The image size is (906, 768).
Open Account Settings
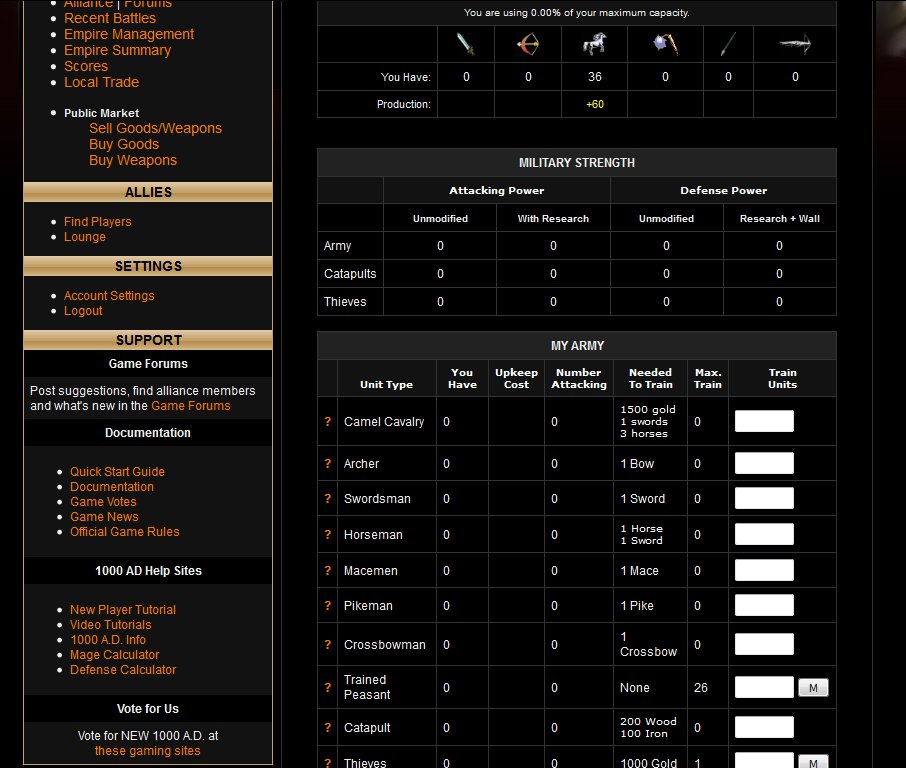(x=109, y=296)
